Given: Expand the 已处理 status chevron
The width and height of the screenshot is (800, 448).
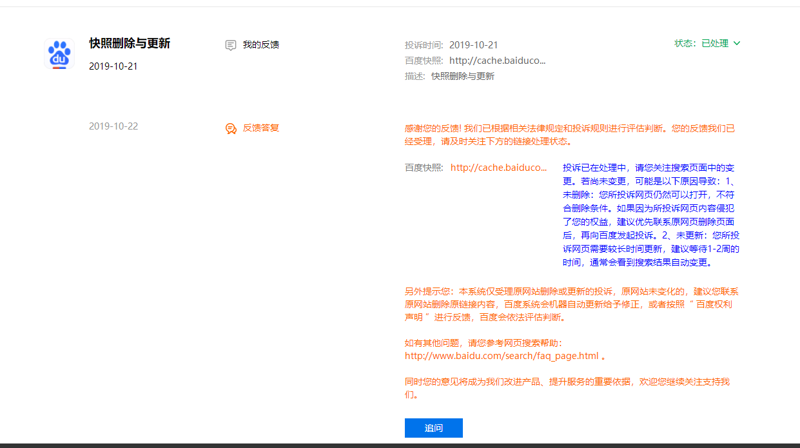Looking at the screenshot, I should [x=737, y=43].
